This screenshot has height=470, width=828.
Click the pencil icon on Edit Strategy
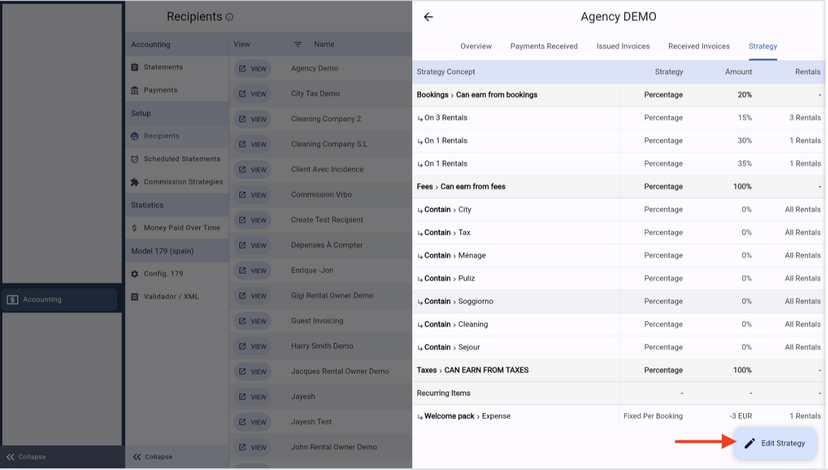[x=750, y=443]
